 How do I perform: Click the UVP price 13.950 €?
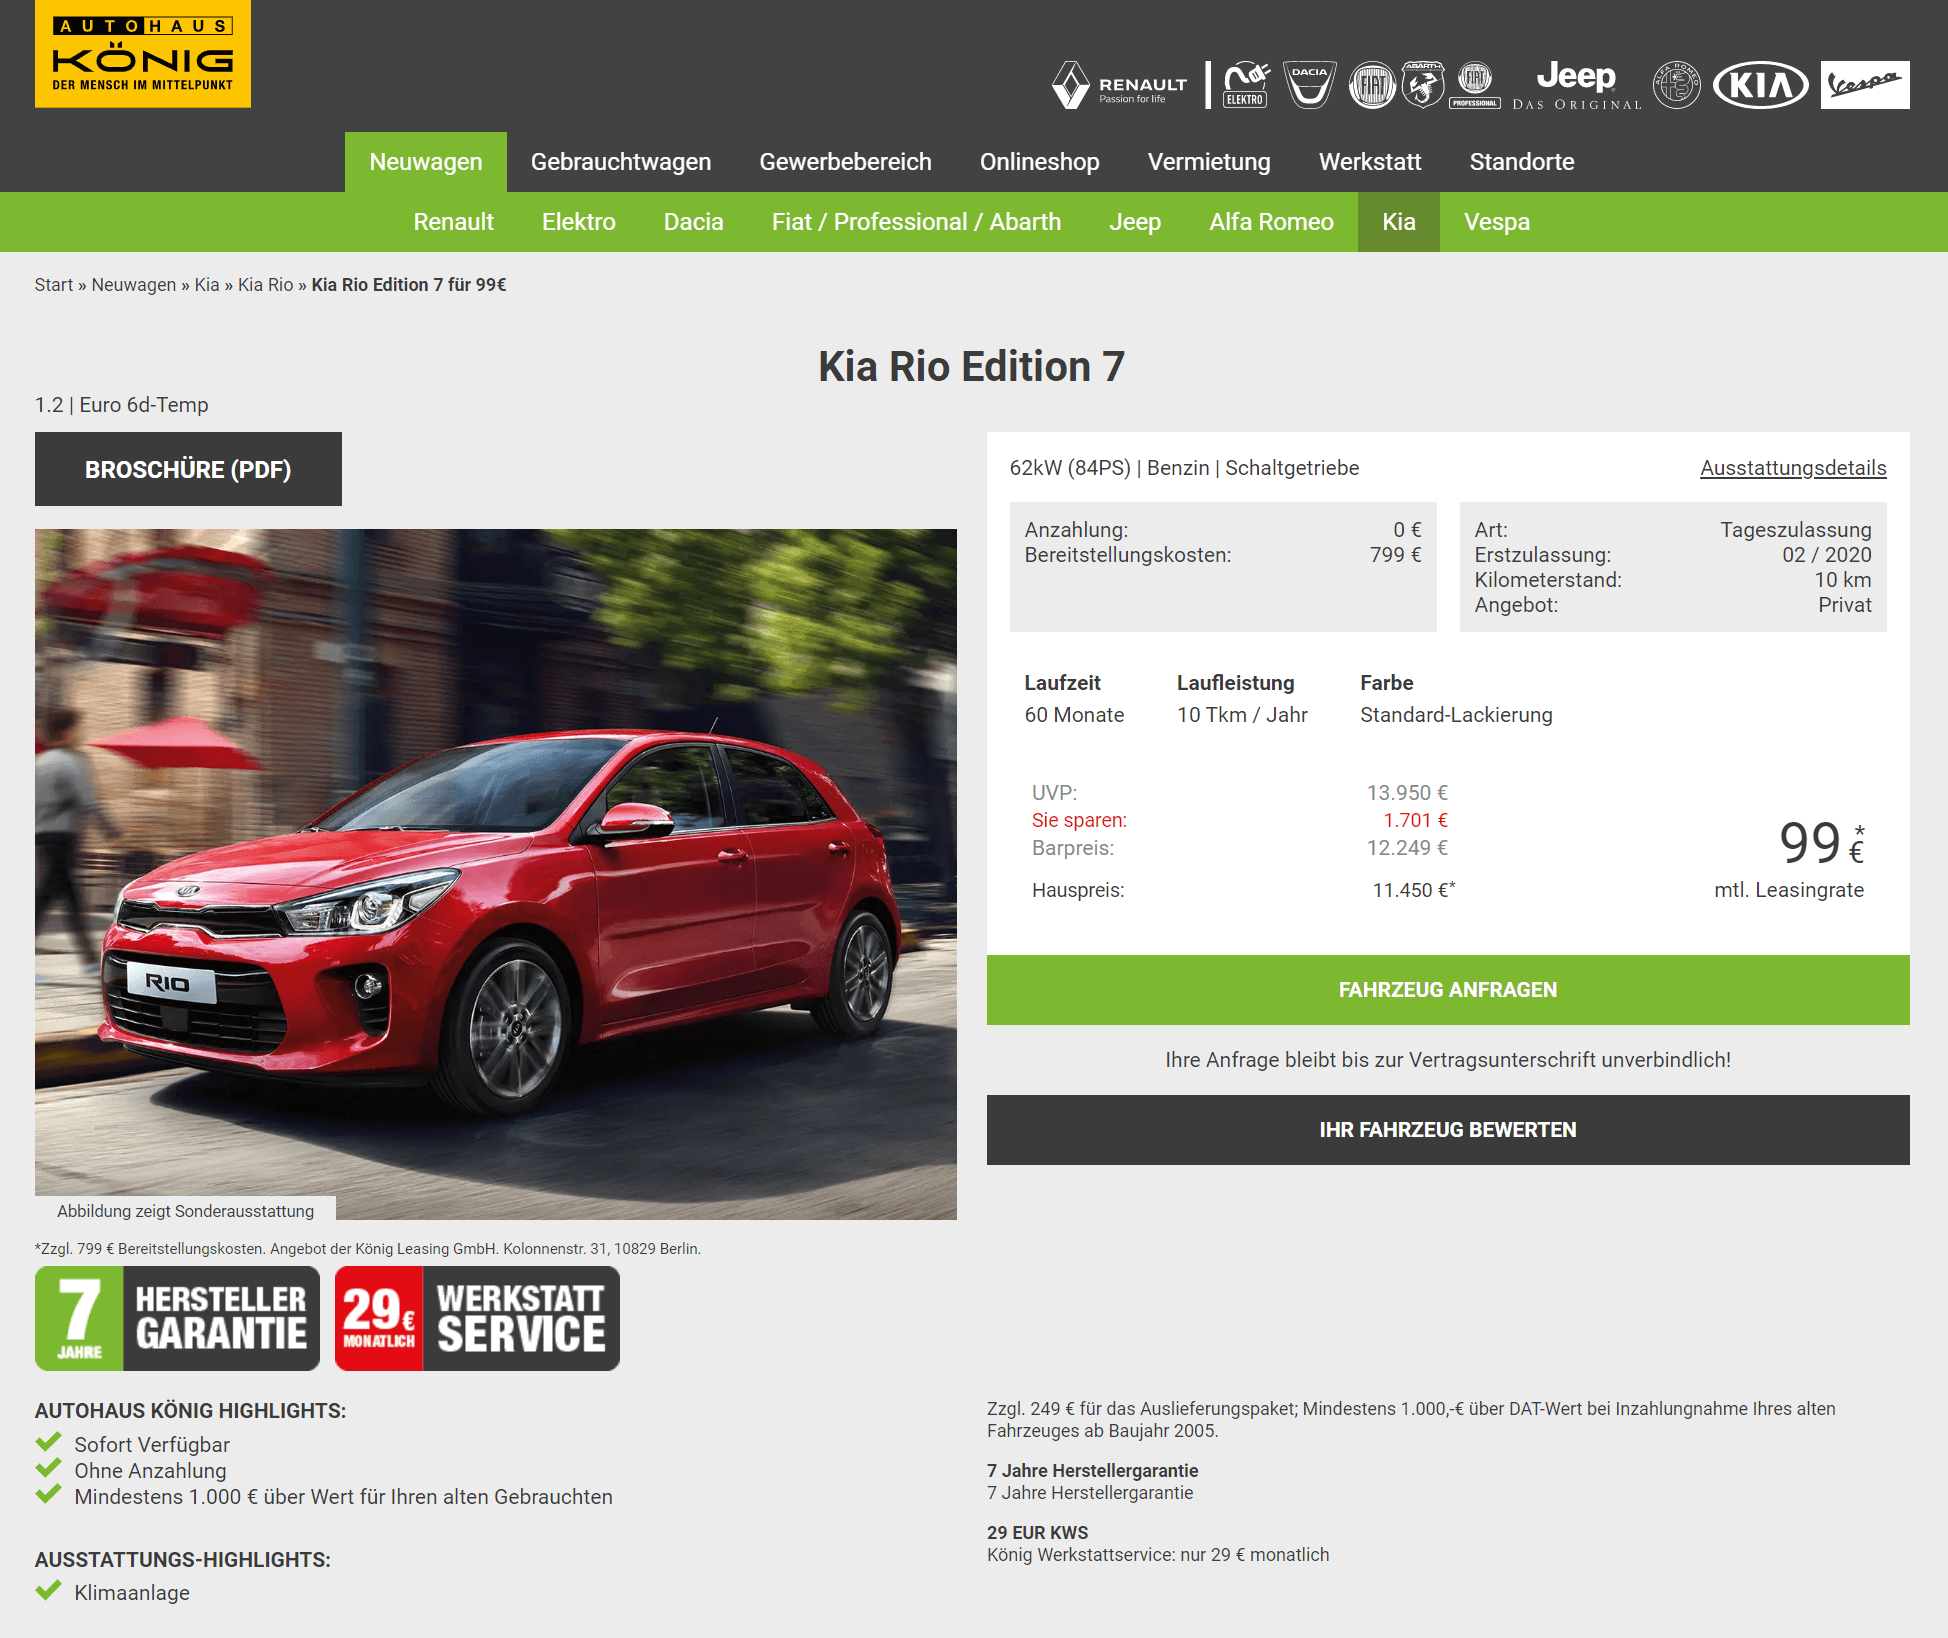(1407, 793)
